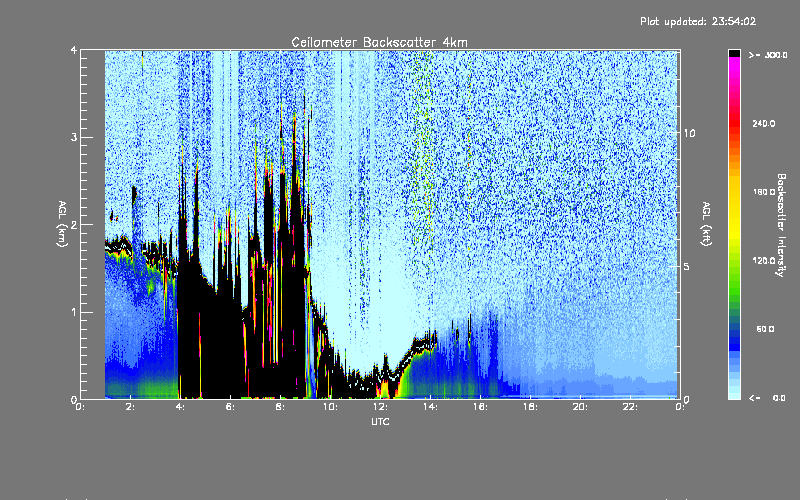800x500 pixels.
Task: Click the "60.0" colorbar value
Action: tap(765, 329)
